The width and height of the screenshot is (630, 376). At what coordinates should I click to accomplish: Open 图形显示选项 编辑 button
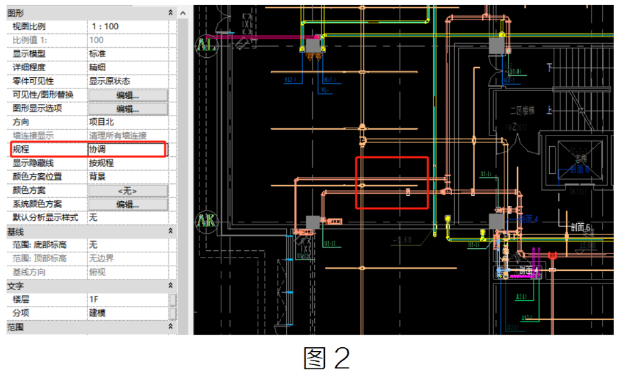128,109
